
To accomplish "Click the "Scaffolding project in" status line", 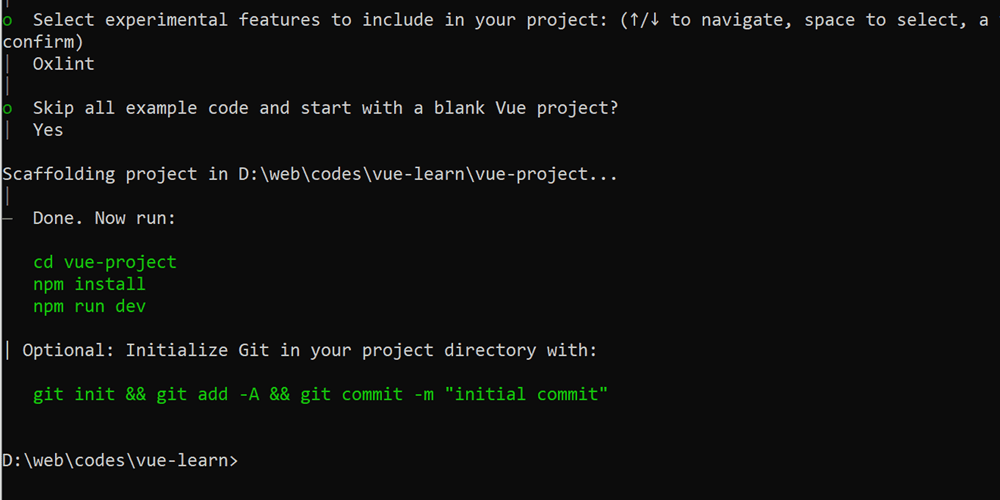I will pyautogui.click(x=115, y=174).
